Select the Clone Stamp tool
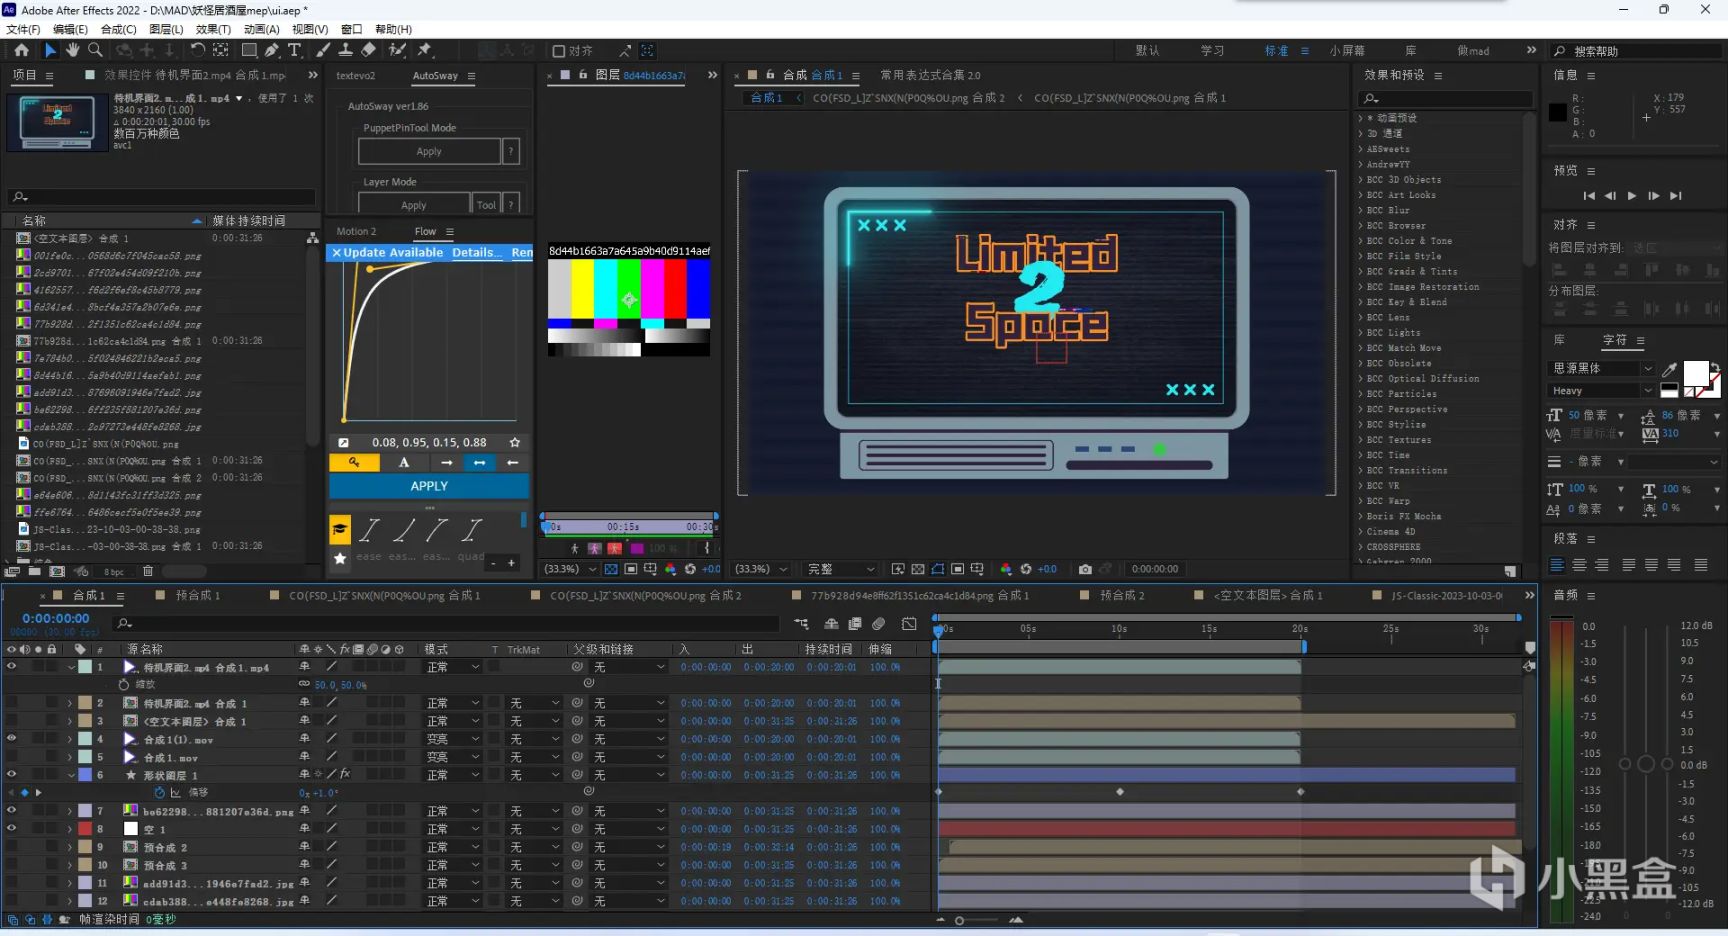Viewport: 1728px width, 936px height. (345, 50)
